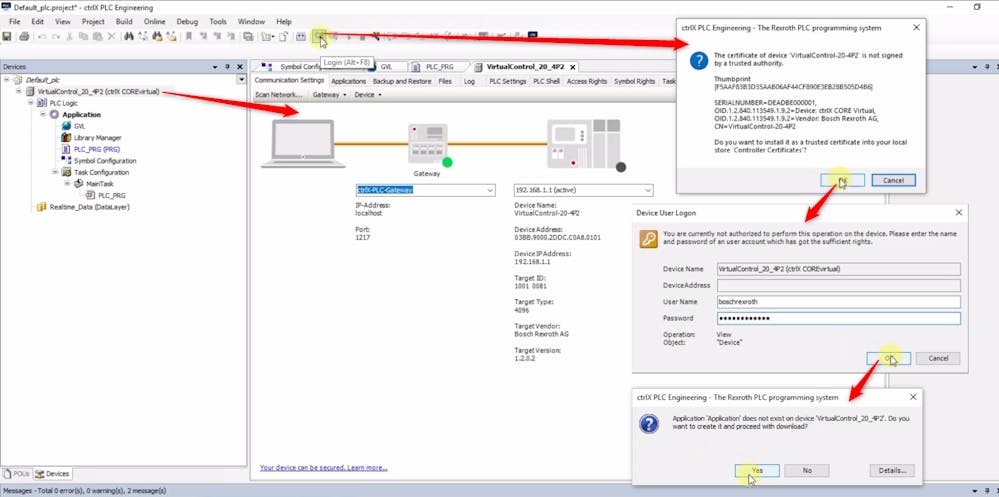Click the GVL globe icon in the tree
This screenshot has height=497, width=999.
pos(66,126)
